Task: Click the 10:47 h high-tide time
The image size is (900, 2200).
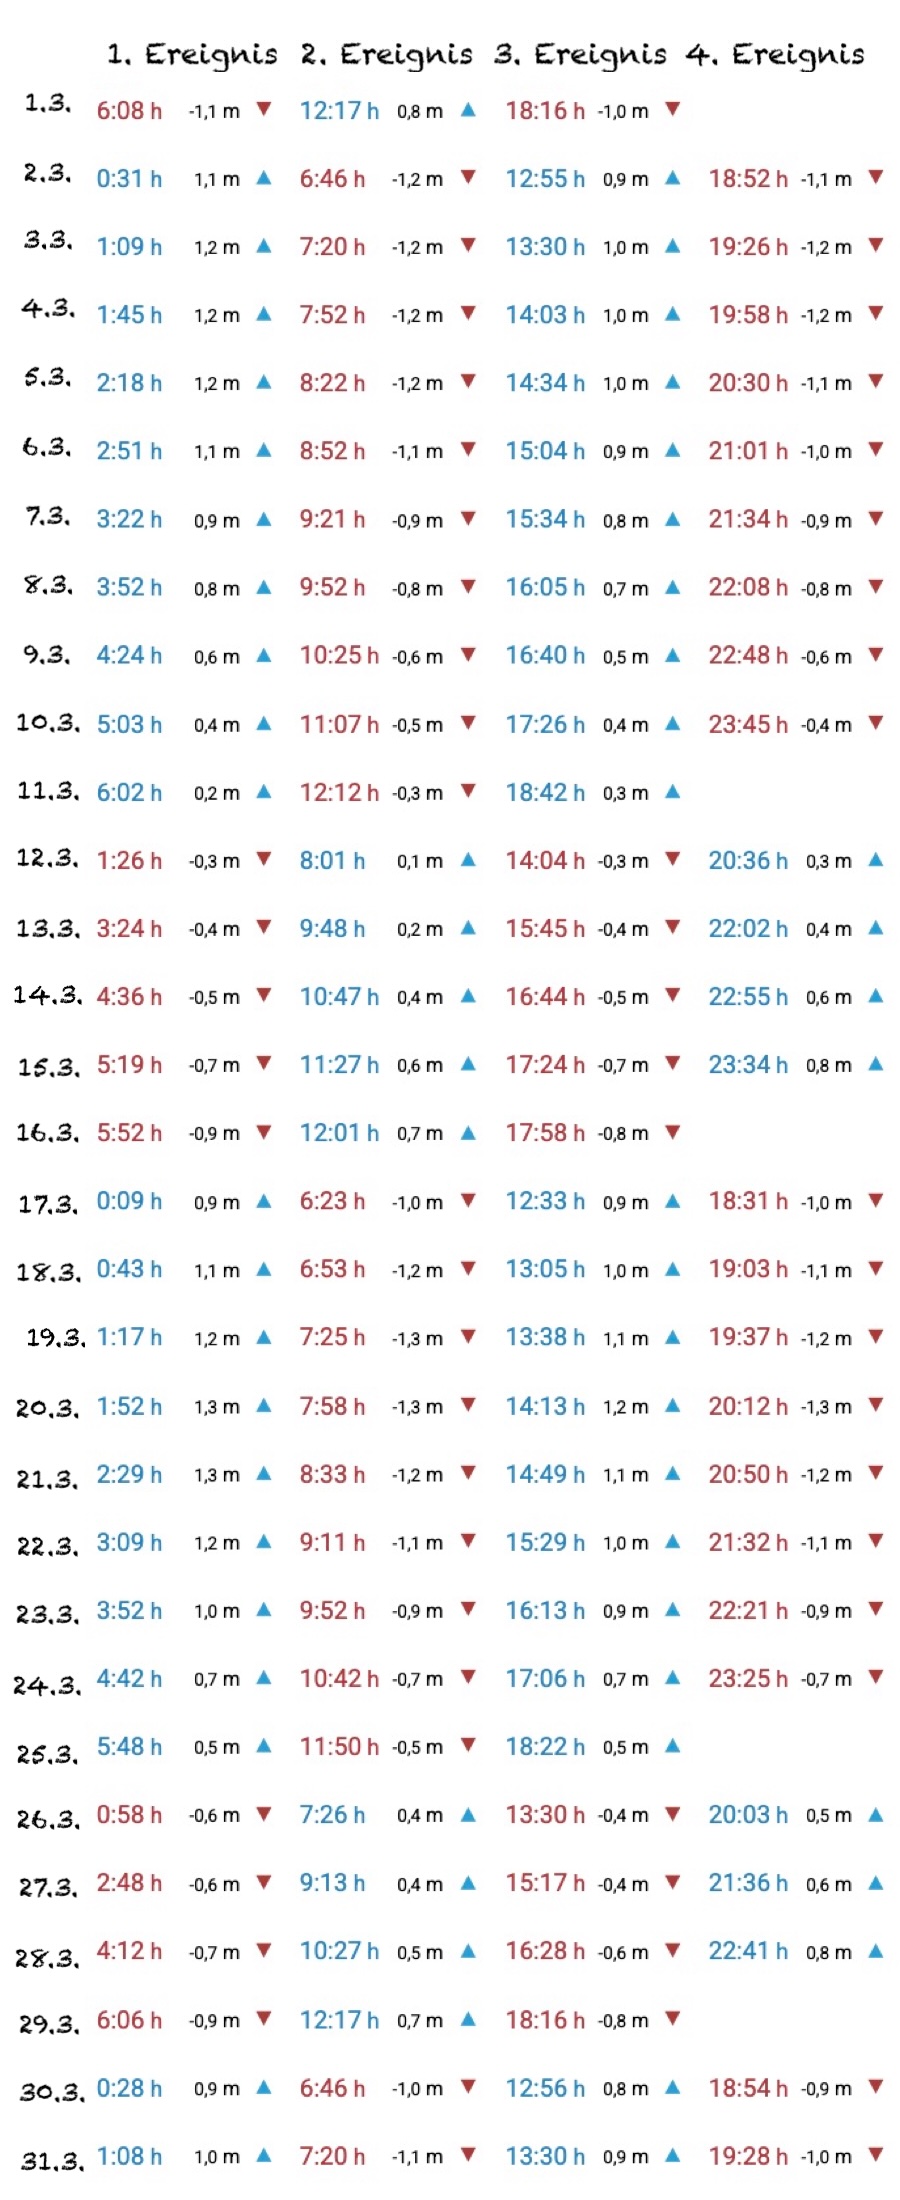Action: [339, 997]
